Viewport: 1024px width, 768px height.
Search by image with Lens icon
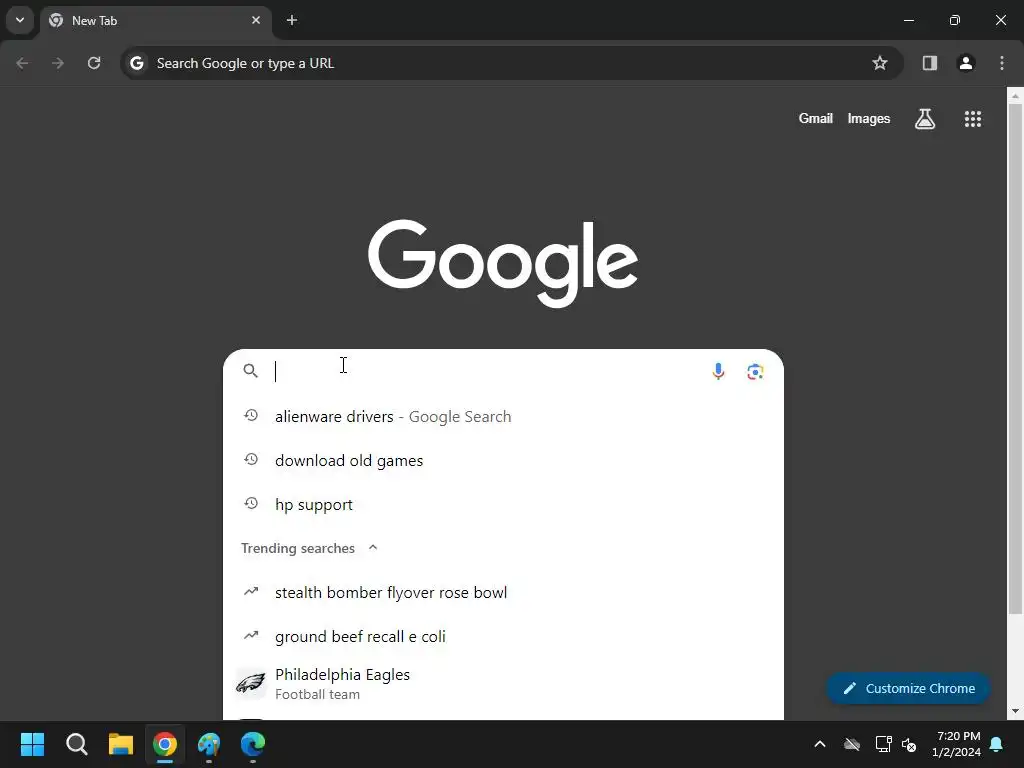click(x=755, y=372)
